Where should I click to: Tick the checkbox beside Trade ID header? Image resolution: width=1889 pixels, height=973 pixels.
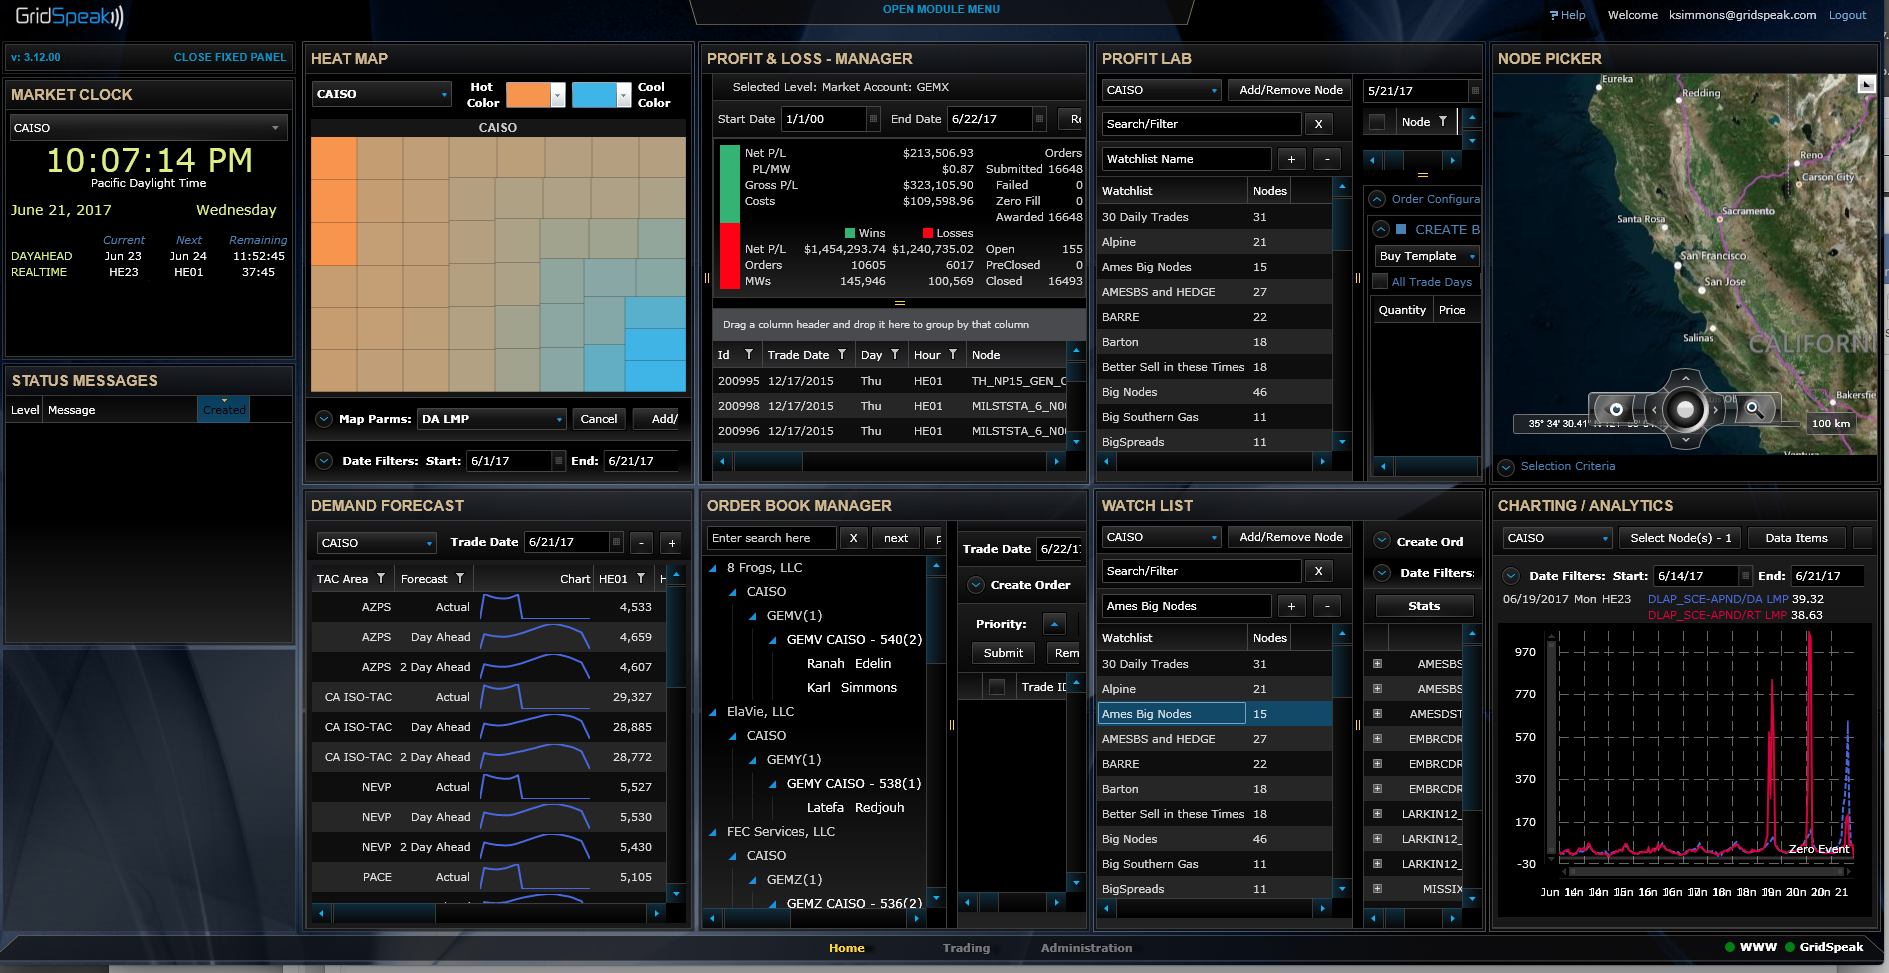coord(996,687)
